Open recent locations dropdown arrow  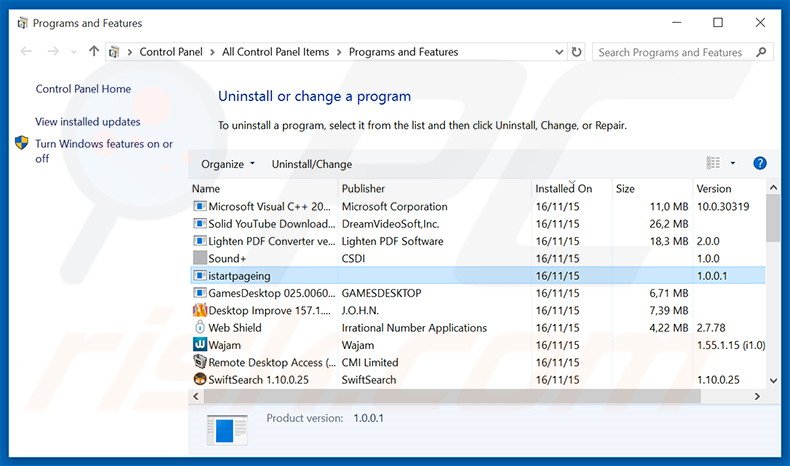pyautogui.click(x=74, y=52)
